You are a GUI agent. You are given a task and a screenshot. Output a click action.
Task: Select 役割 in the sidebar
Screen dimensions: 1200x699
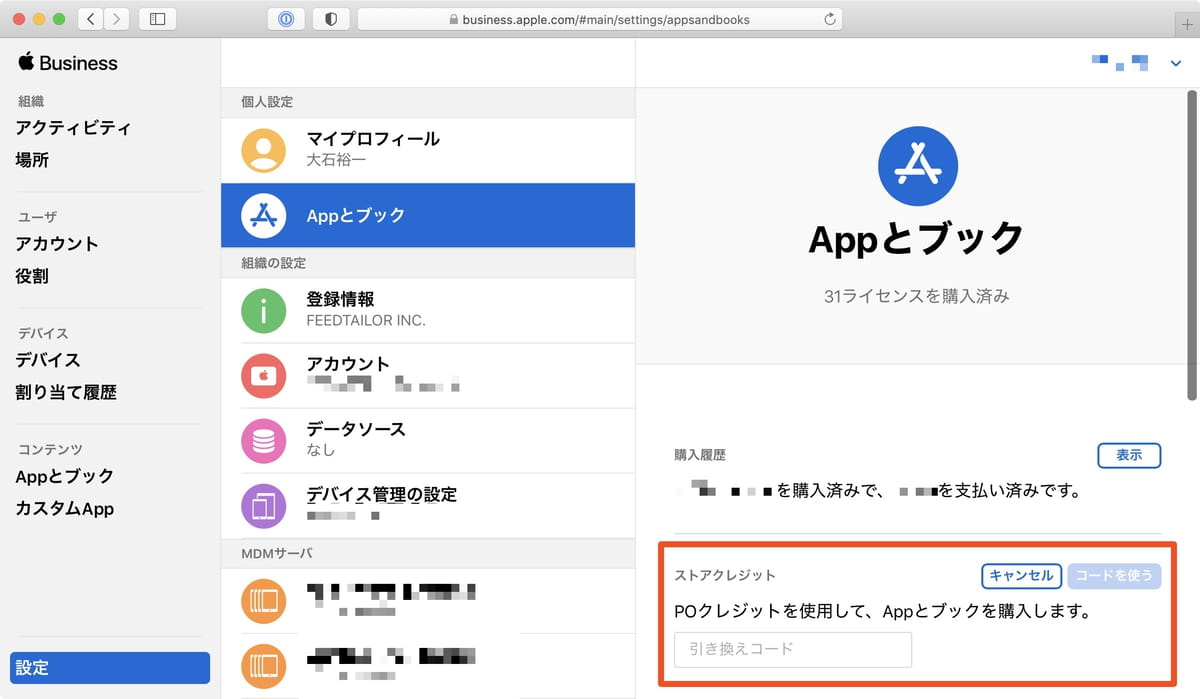pyautogui.click(x=32, y=276)
